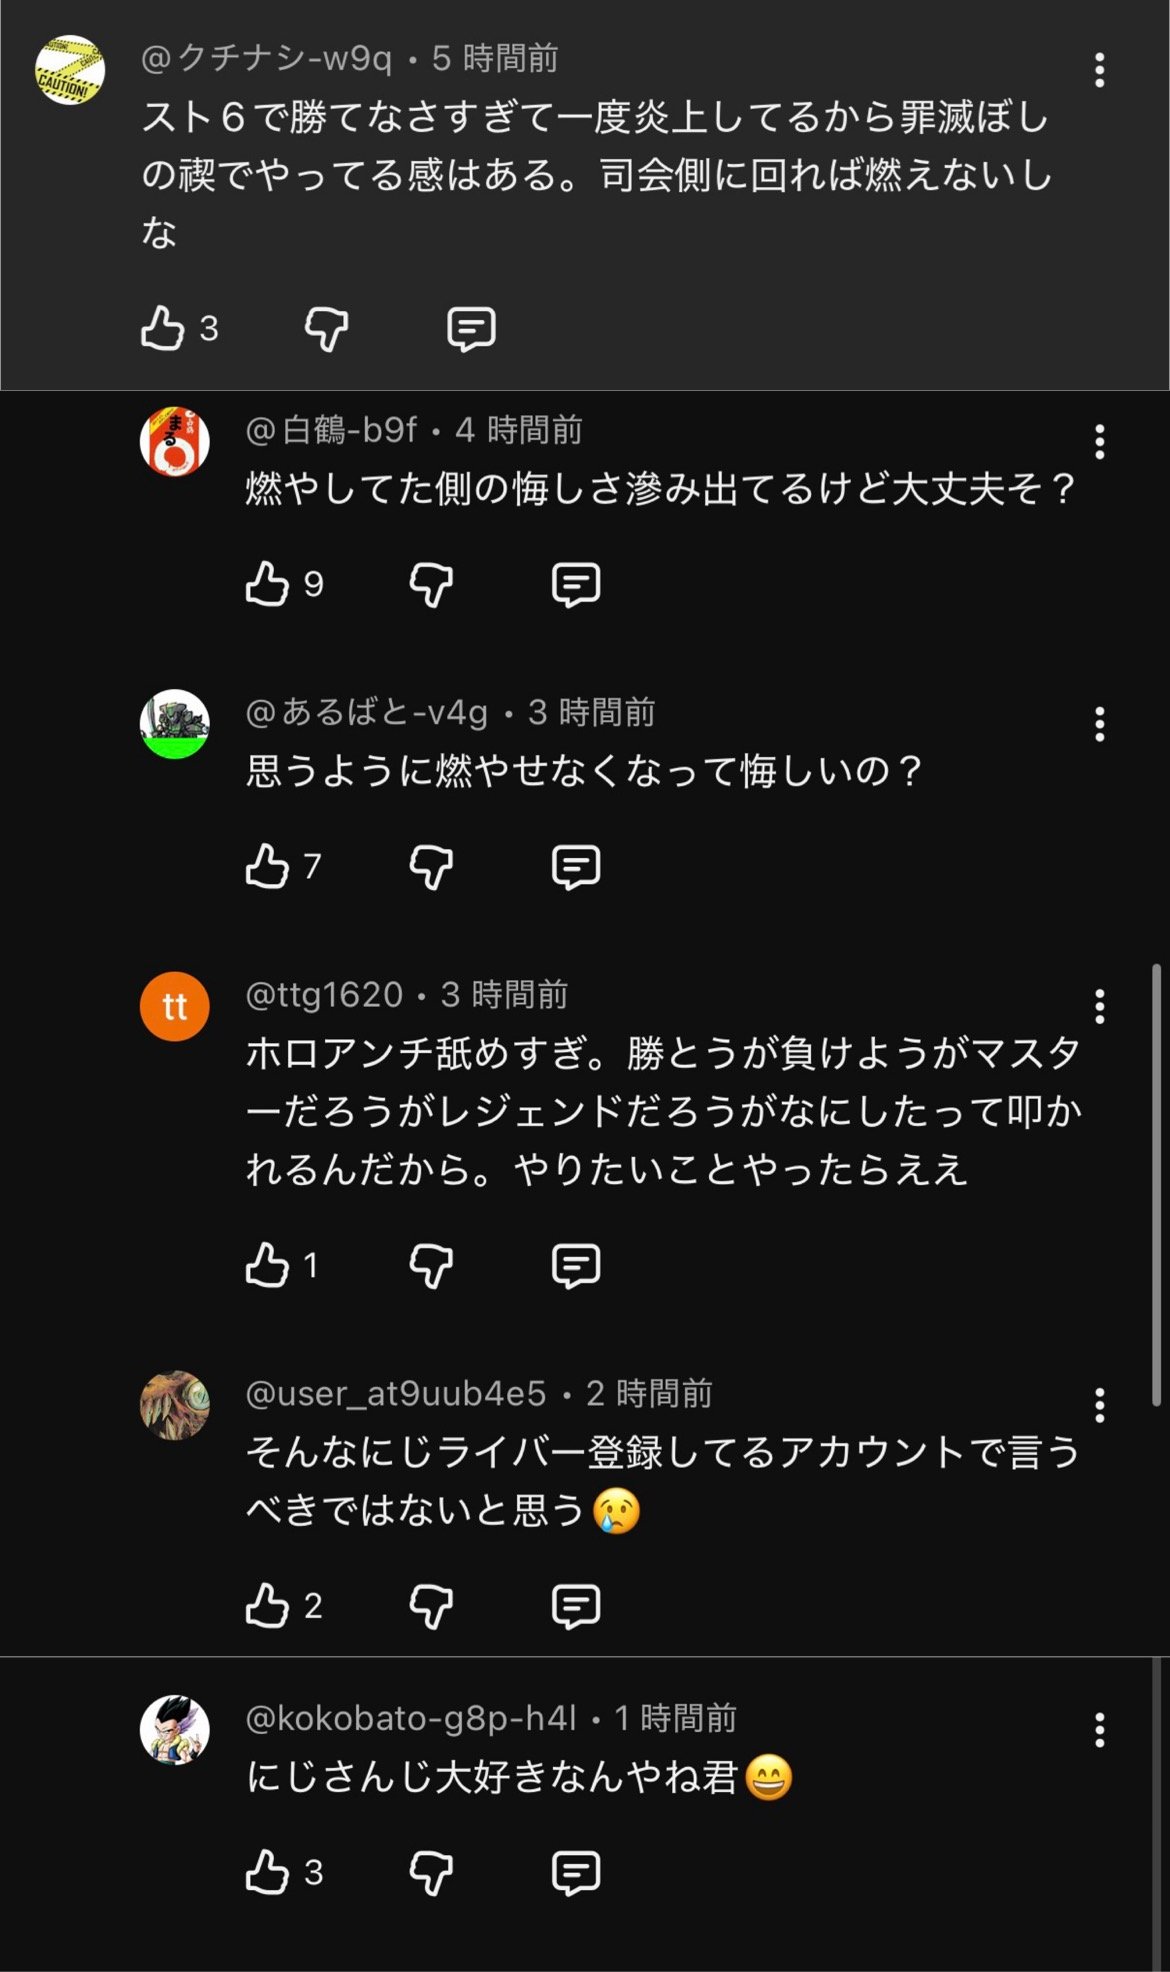Dislike the reply from @あるばと-v4g

(431, 866)
